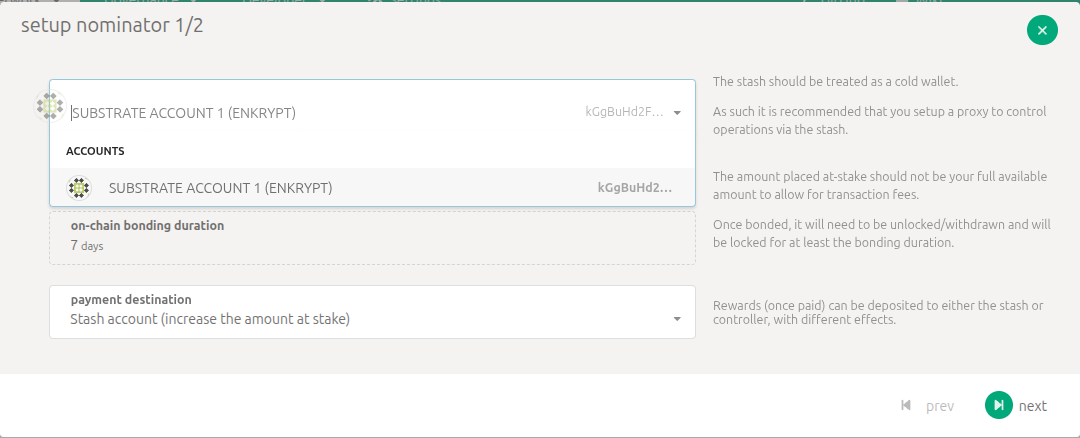Select SUBSTRATE ACCOUNT 1 (ENKRYPT) from the list
Viewport: 1080px width, 438px height.
point(220,187)
